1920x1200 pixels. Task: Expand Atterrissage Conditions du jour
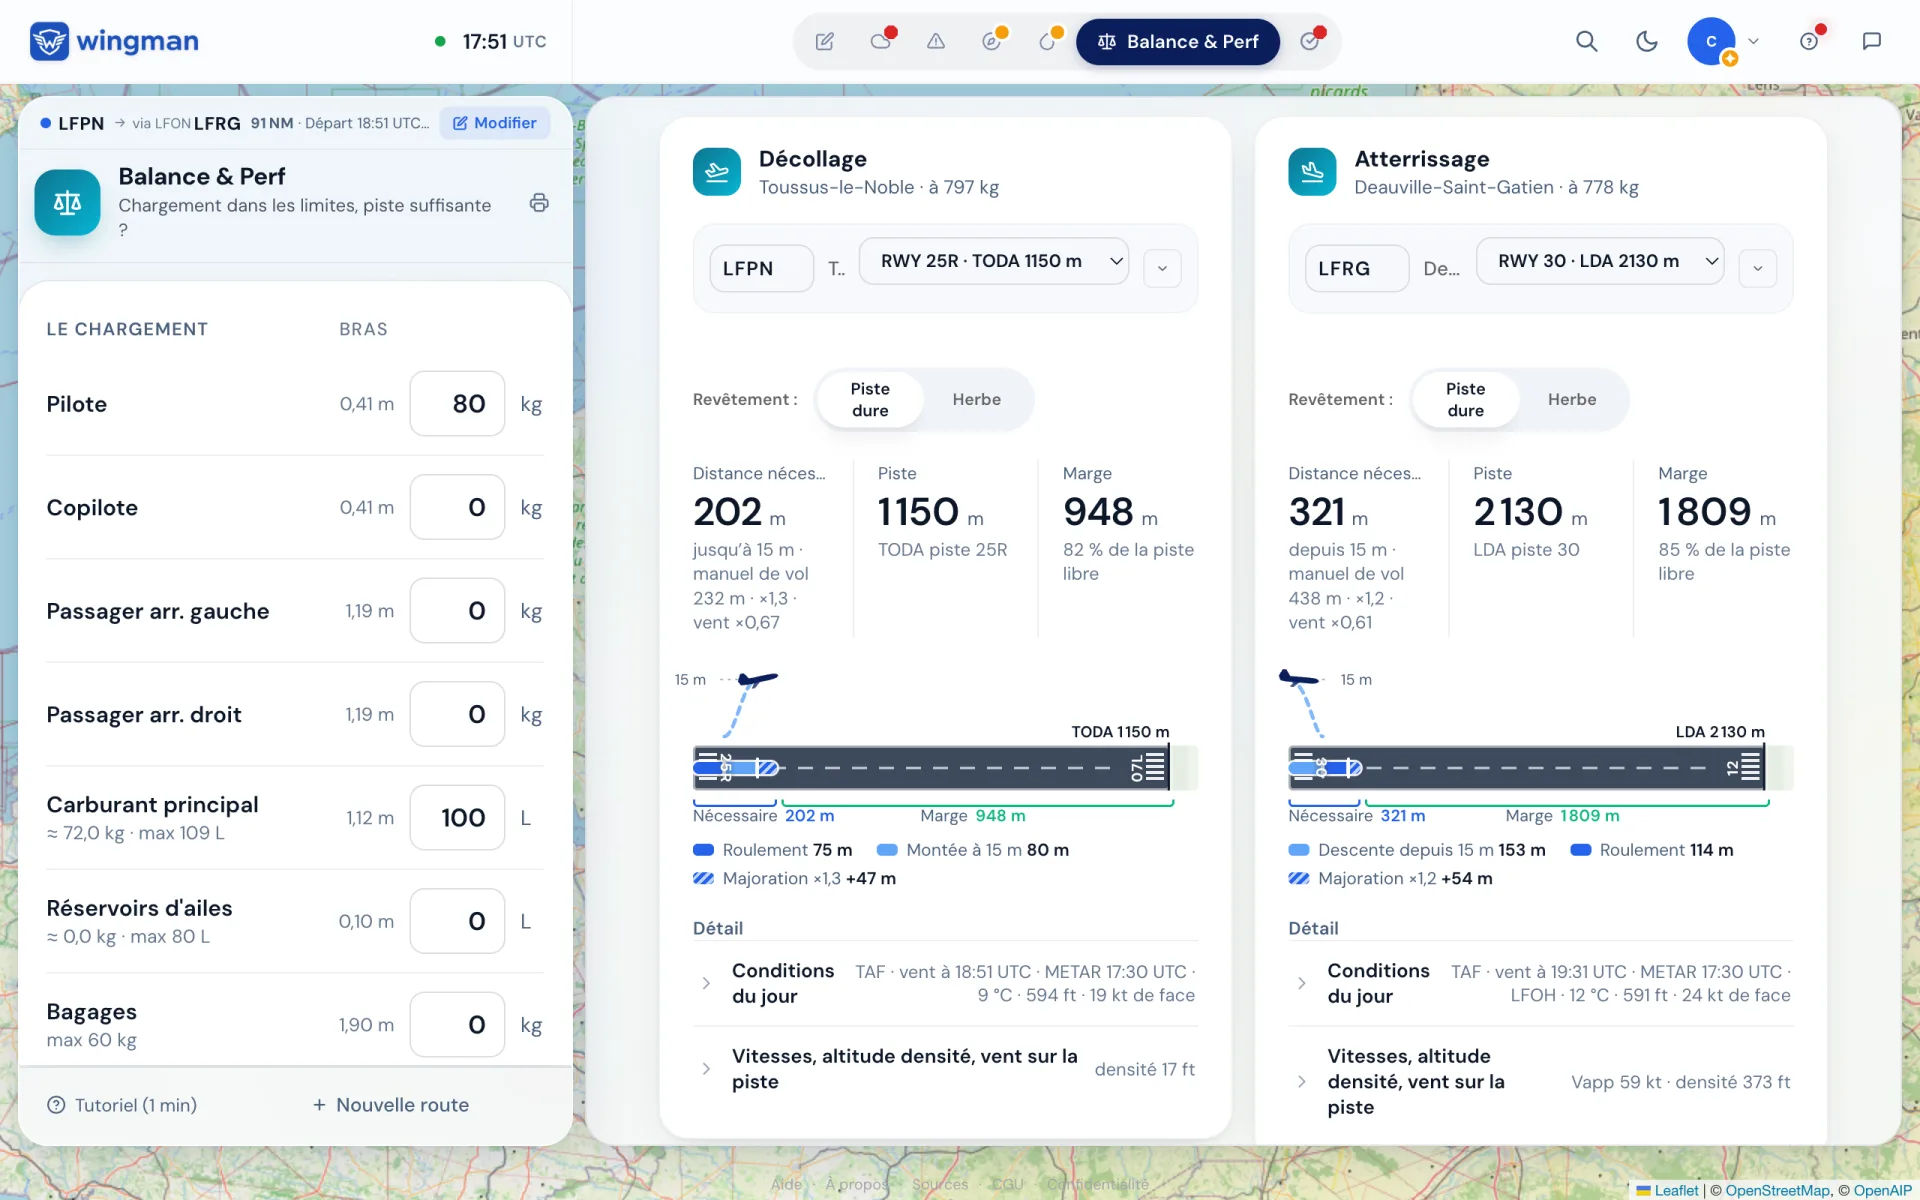pos(1540,984)
